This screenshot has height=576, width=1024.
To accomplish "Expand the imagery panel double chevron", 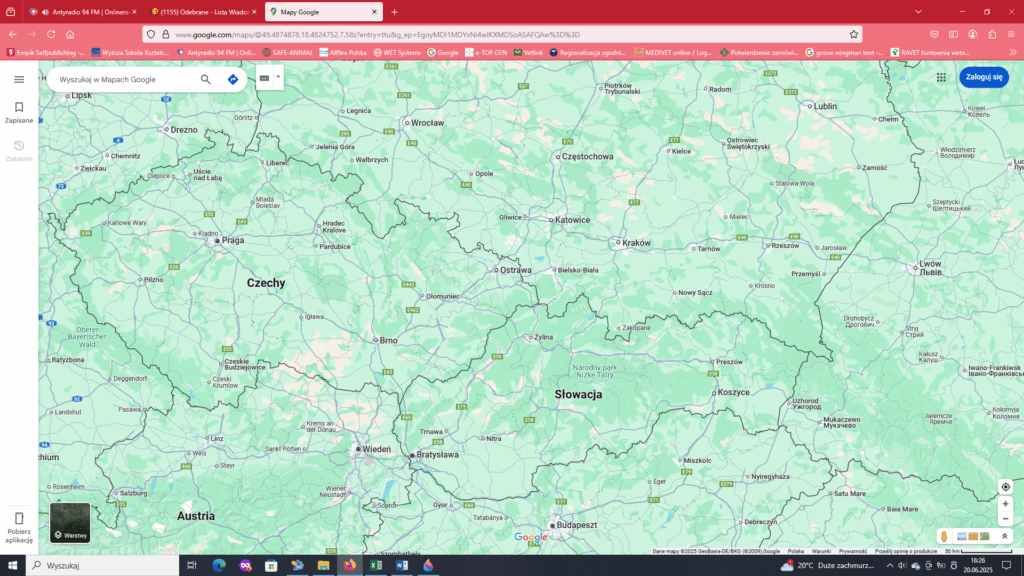I will pyautogui.click(x=1004, y=536).
